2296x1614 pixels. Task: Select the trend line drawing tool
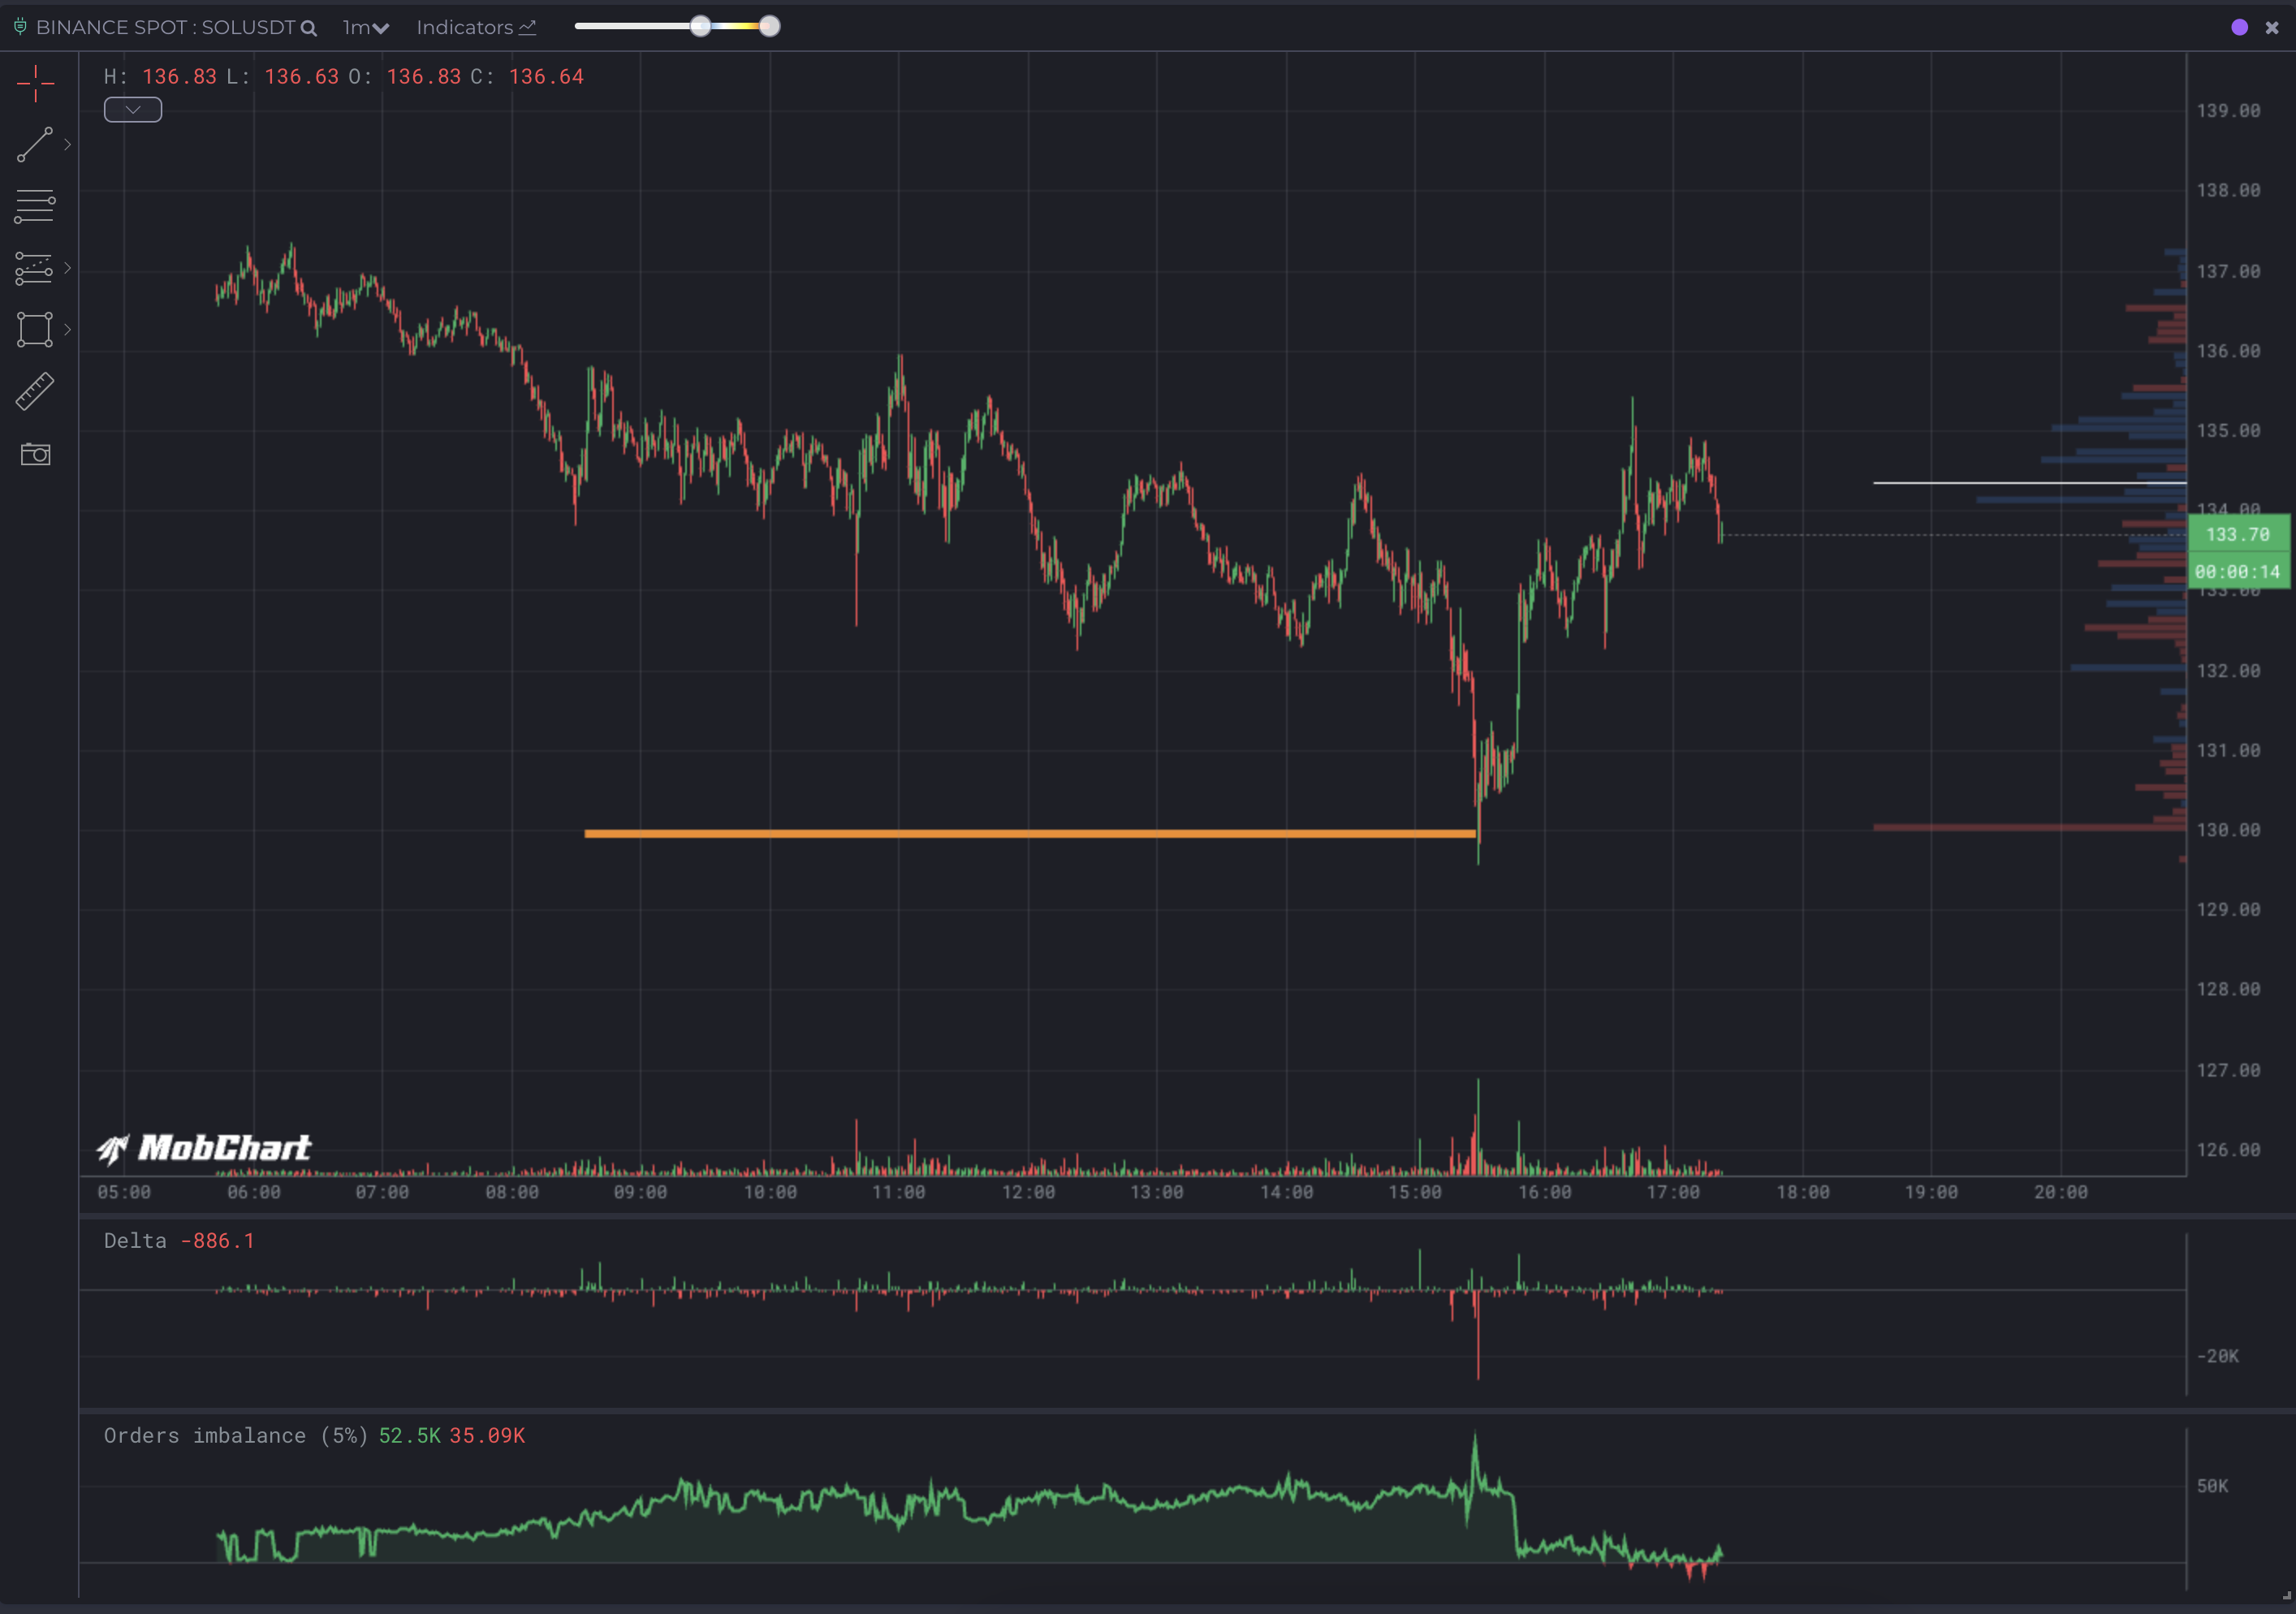click(x=35, y=145)
